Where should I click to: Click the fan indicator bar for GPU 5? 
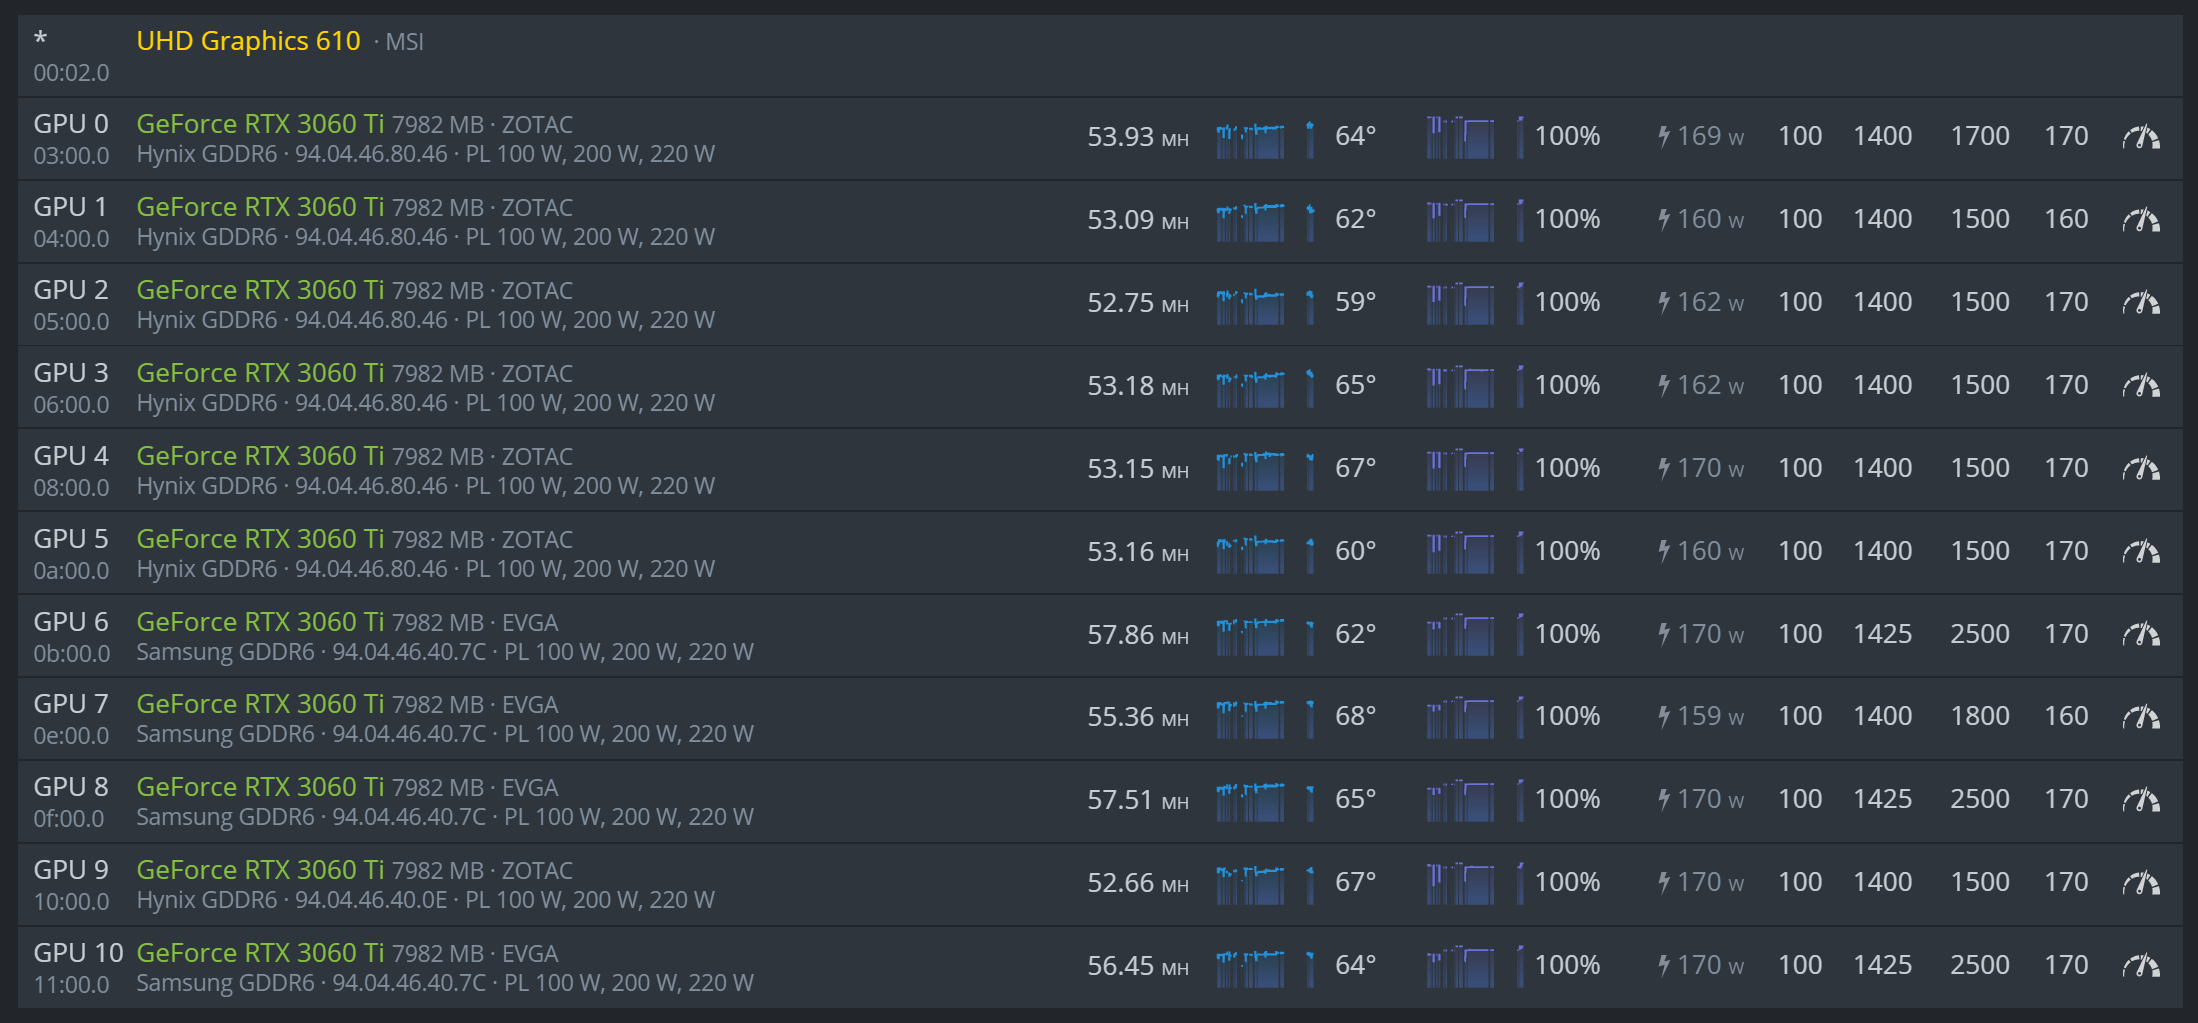pos(1520,552)
